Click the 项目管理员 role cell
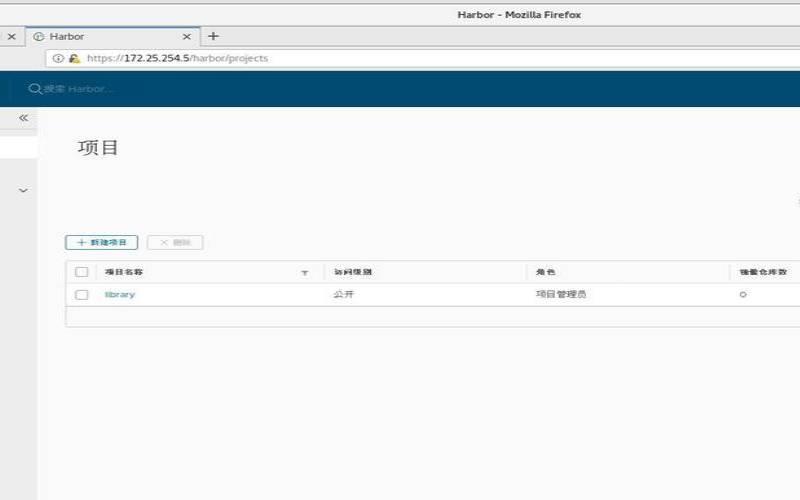 pos(561,294)
